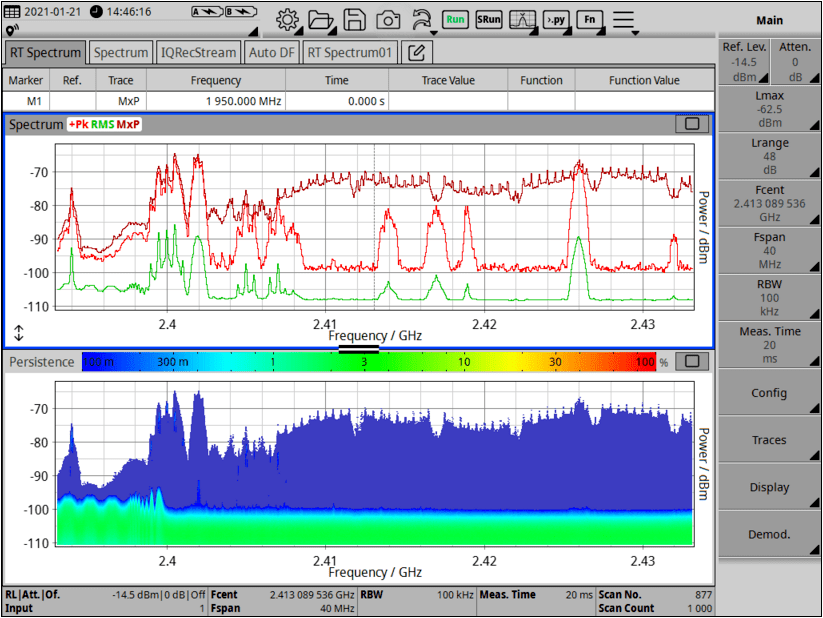
Task: Toggle the Run measurement button
Action: pyautogui.click(x=455, y=19)
